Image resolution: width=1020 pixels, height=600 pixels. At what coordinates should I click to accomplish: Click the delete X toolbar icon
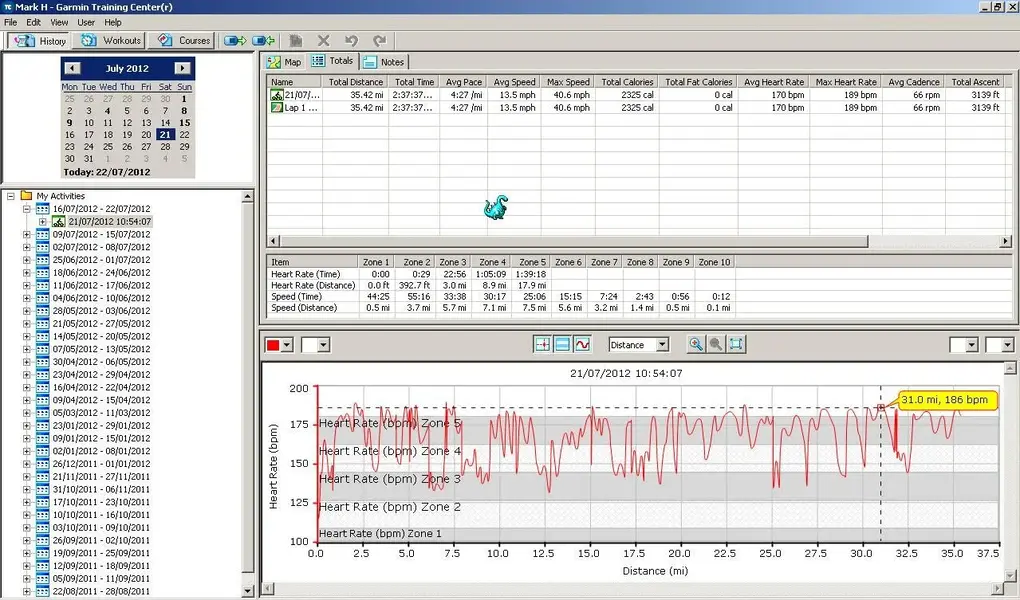[323, 40]
